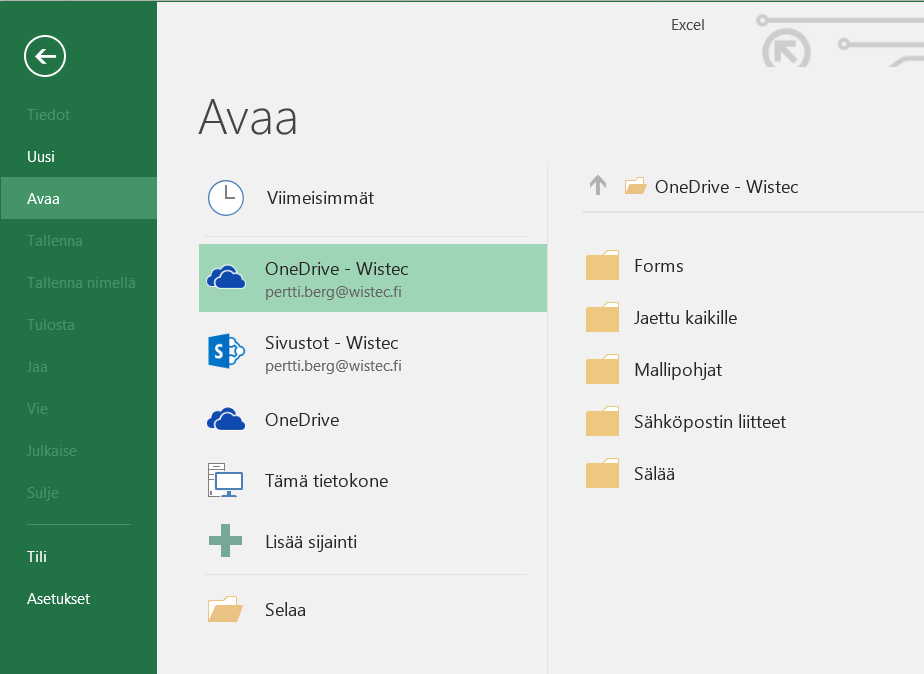Screen dimensions: 924x674
Task: Click the breadcrumb open-folder icon
Action: click(635, 187)
